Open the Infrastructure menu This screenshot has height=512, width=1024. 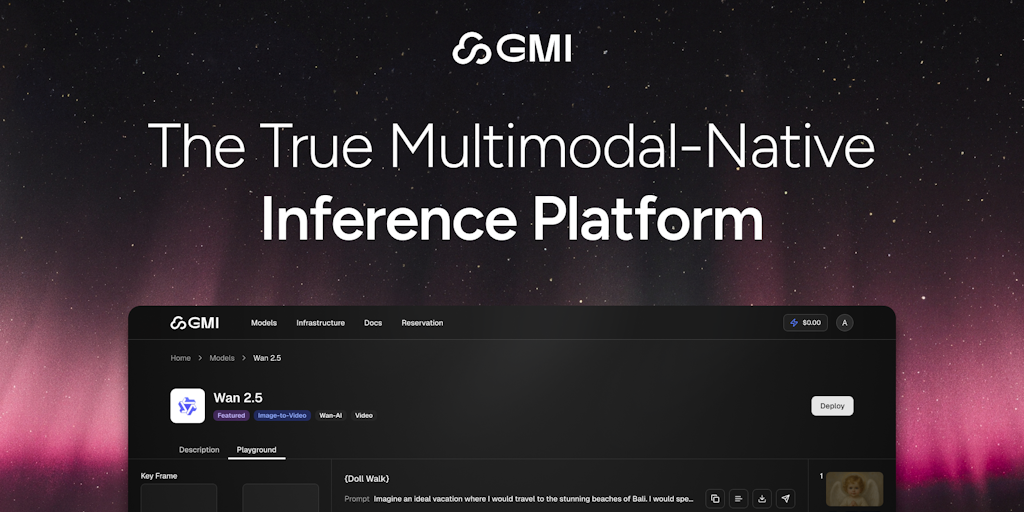pyautogui.click(x=320, y=323)
